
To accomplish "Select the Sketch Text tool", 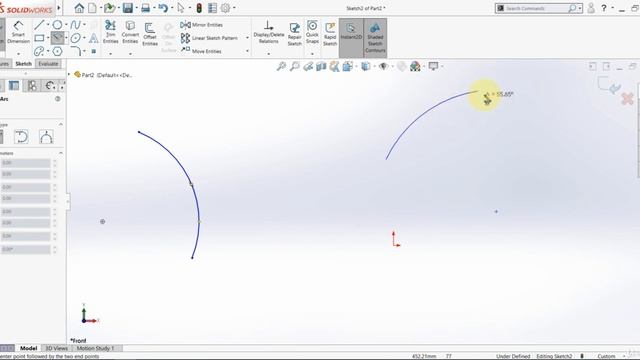I will click(93, 38).
